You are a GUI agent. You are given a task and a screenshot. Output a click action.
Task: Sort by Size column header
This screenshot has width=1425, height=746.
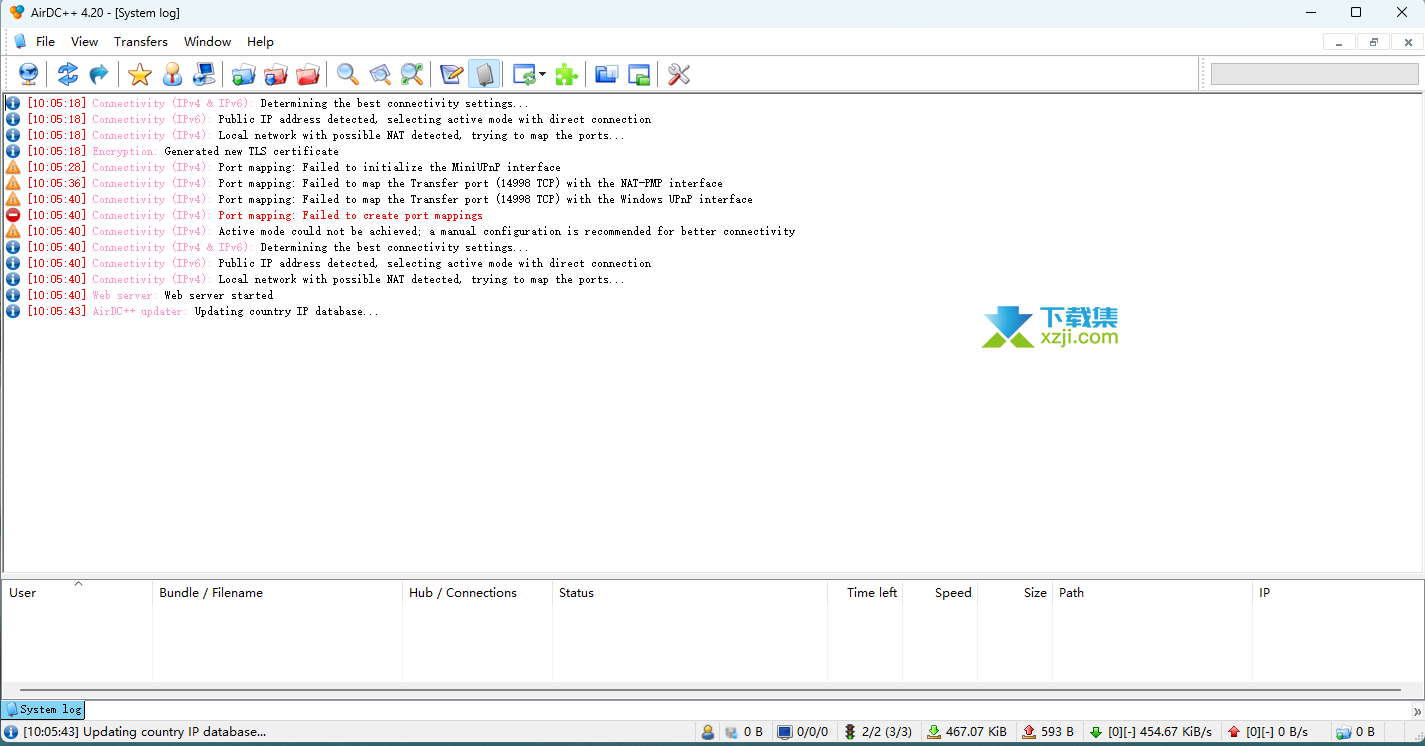click(x=1015, y=593)
